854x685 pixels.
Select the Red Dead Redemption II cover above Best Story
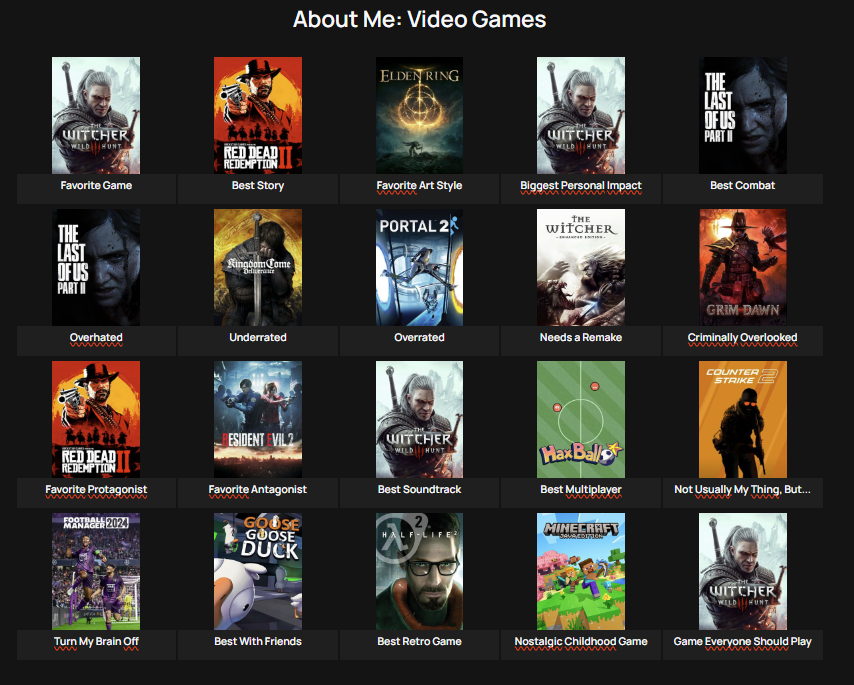pyautogui.click(x=258, y=115)
